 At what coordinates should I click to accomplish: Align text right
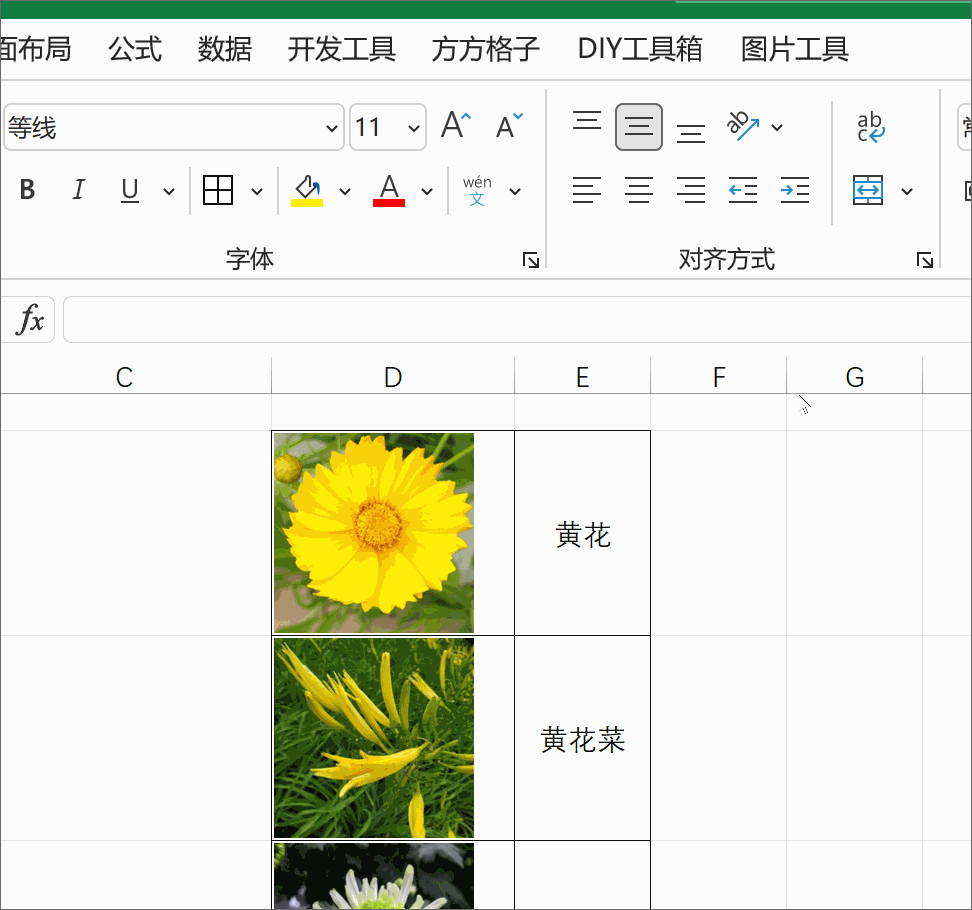(x=691, y=190)
